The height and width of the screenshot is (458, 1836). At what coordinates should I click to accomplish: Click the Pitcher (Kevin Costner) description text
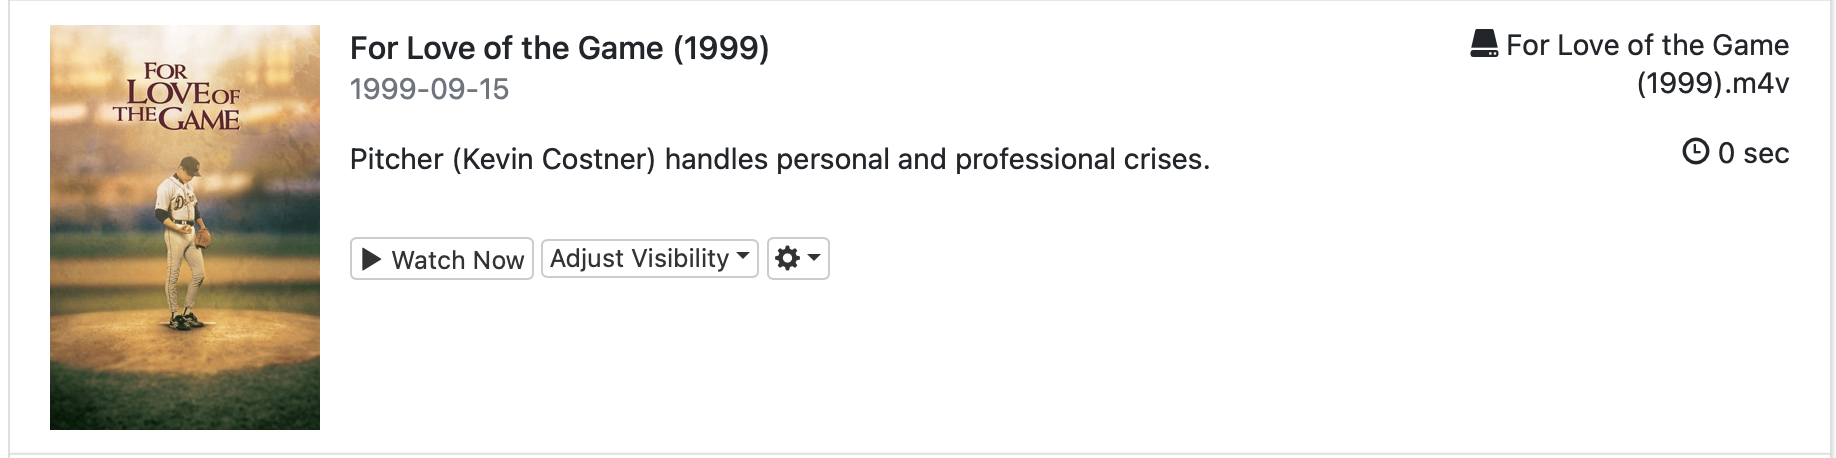[779, 159]
